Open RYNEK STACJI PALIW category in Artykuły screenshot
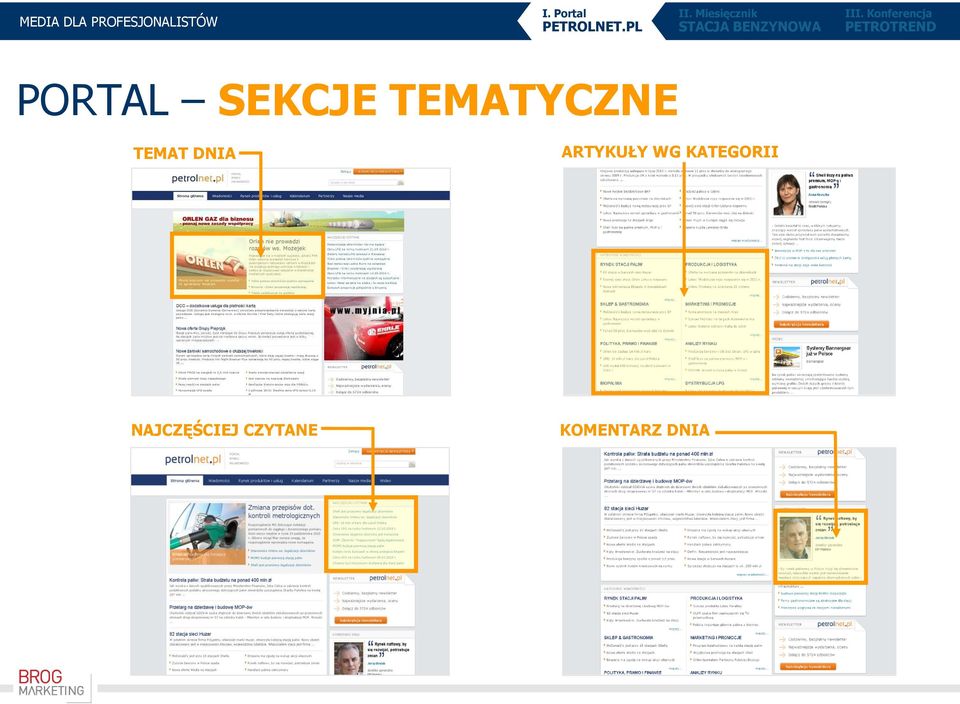The width and height of the screenshot is (960, 704). (621, 264)
